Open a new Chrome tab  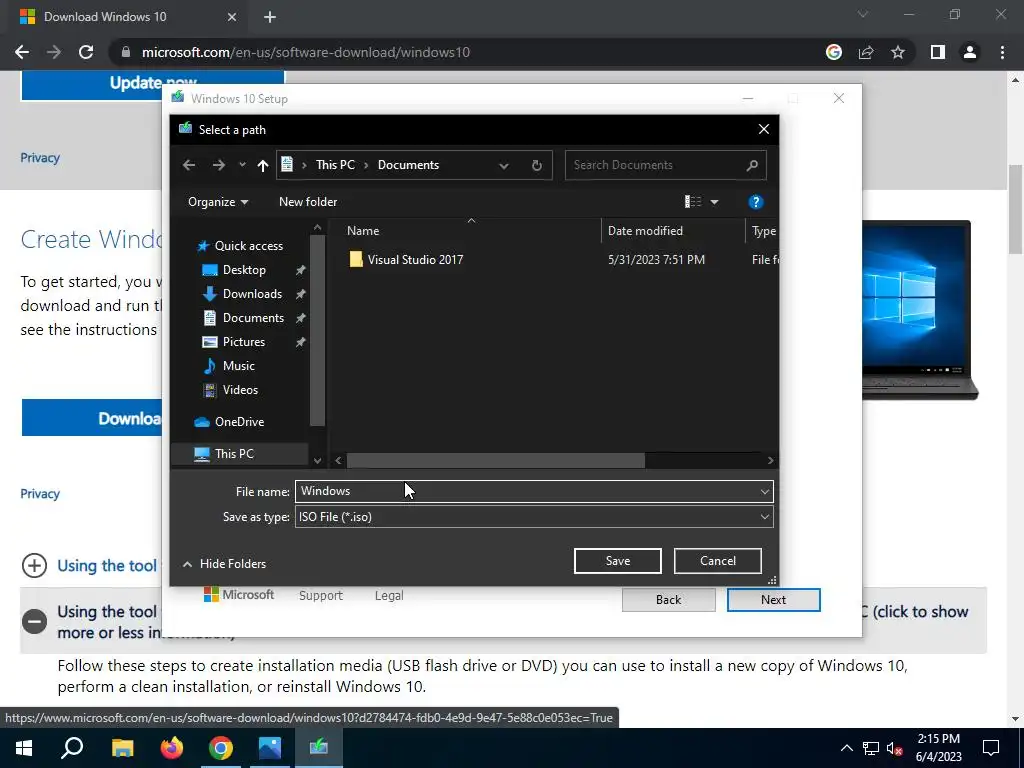[x=270, y=17]
